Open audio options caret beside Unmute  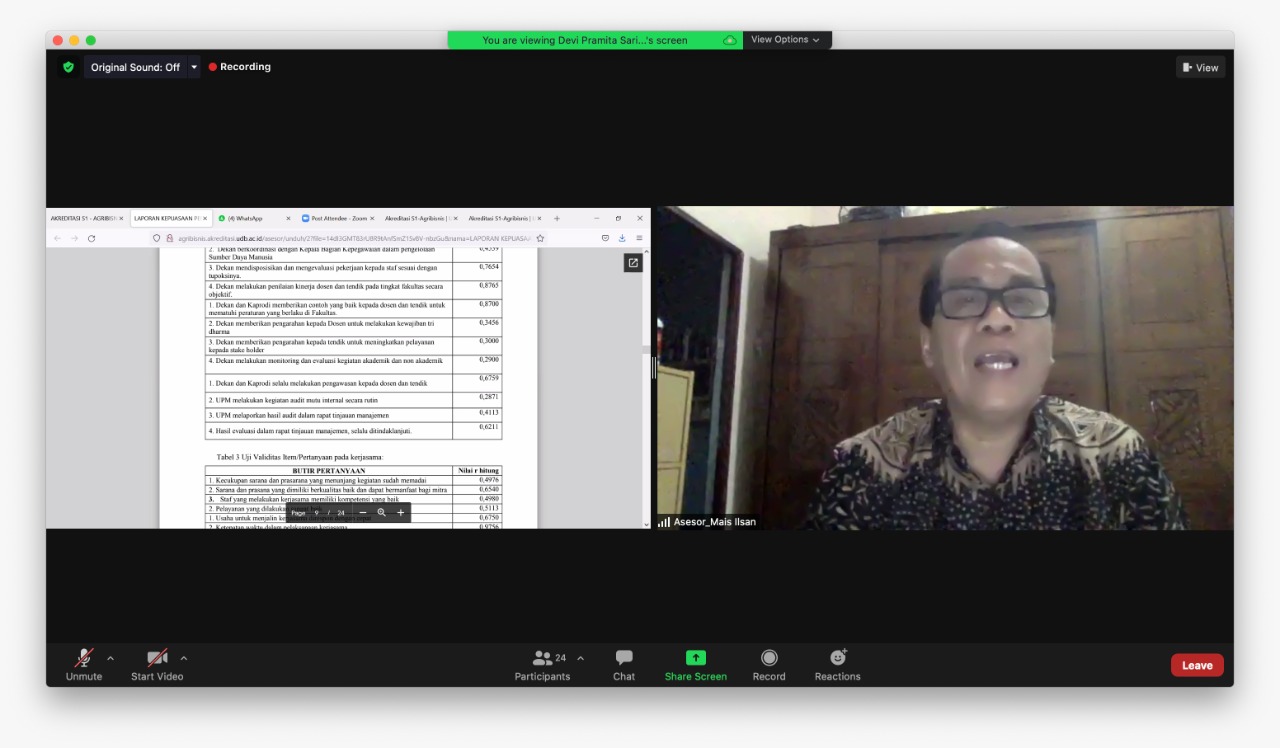(x=110, y=658)
